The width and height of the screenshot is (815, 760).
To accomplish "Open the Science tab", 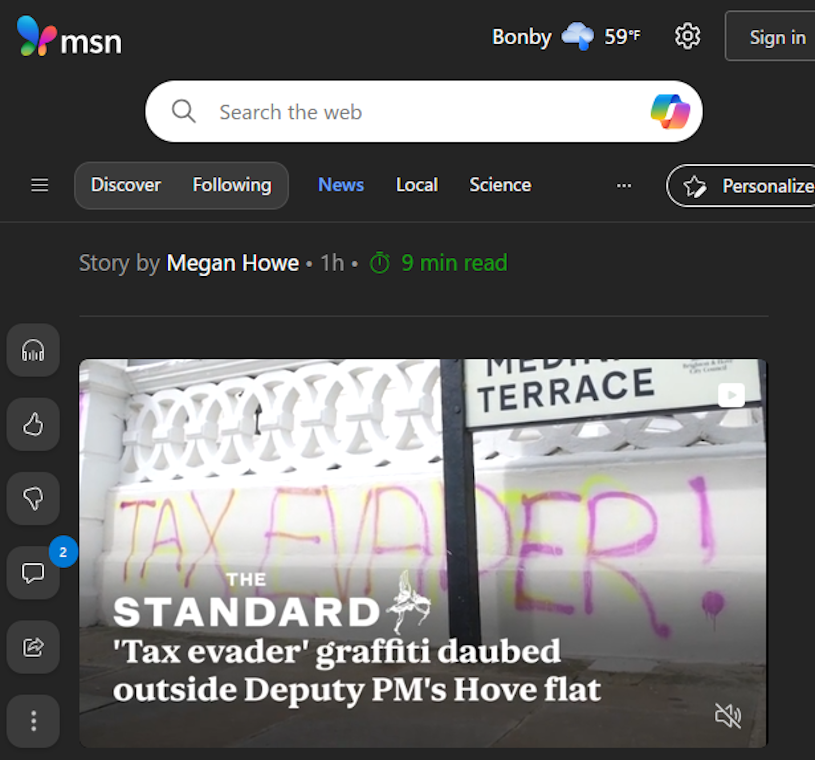I will (x=500, y=185).
